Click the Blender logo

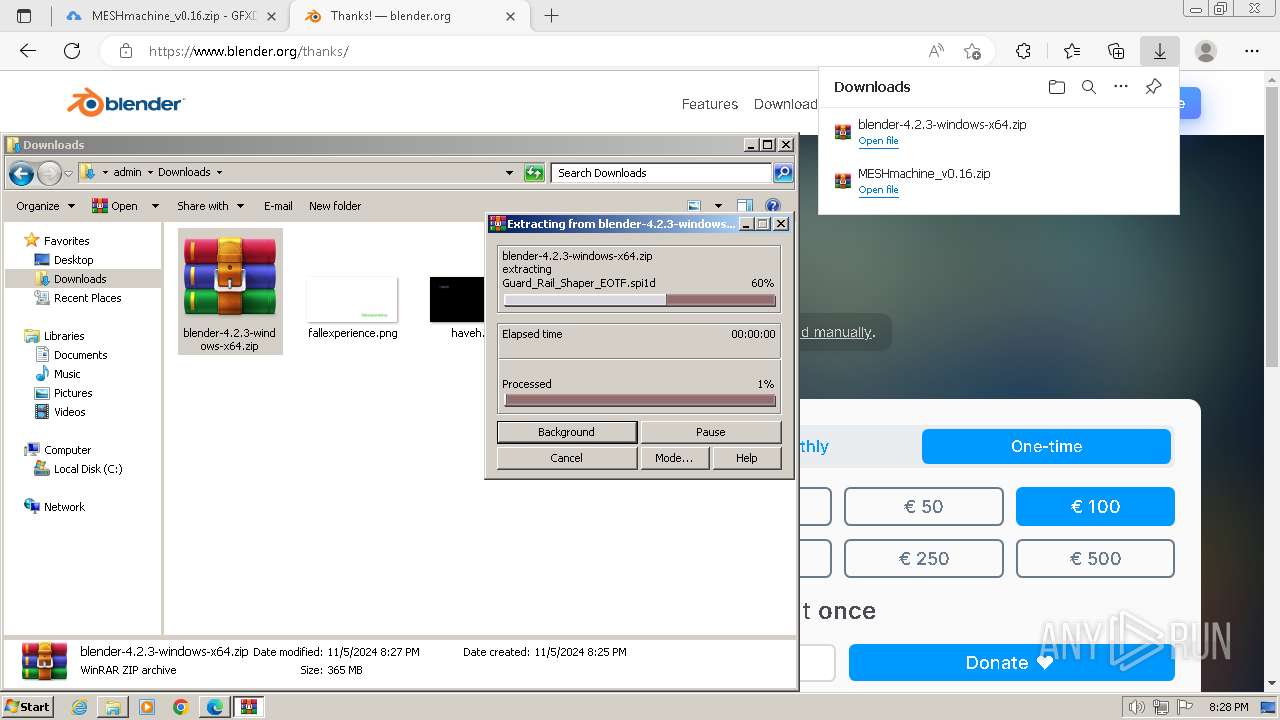point(125,103)
